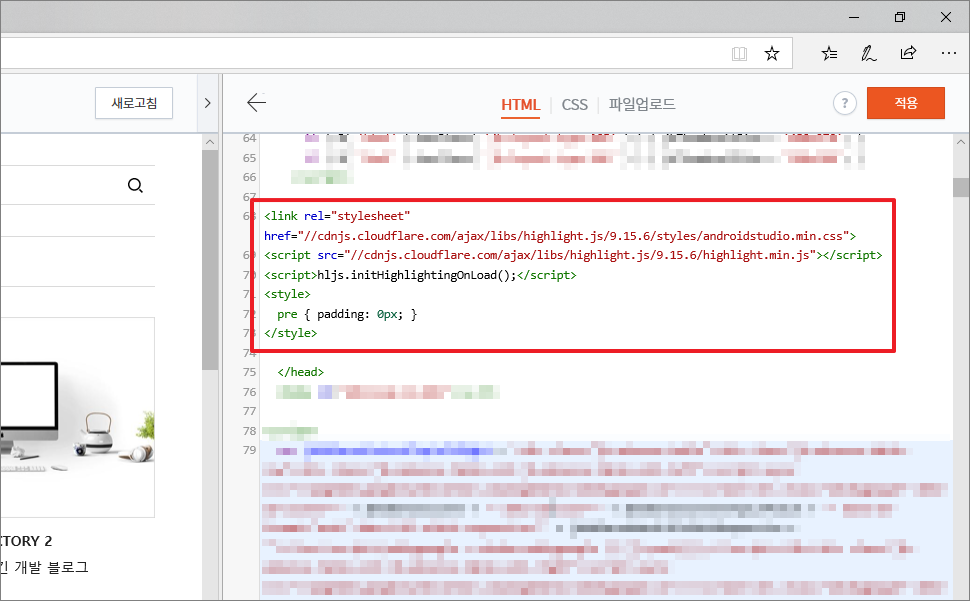Click the preview panel vertical scrollbar thumb
The image size is (970, 601).
[x=210, y=260]
